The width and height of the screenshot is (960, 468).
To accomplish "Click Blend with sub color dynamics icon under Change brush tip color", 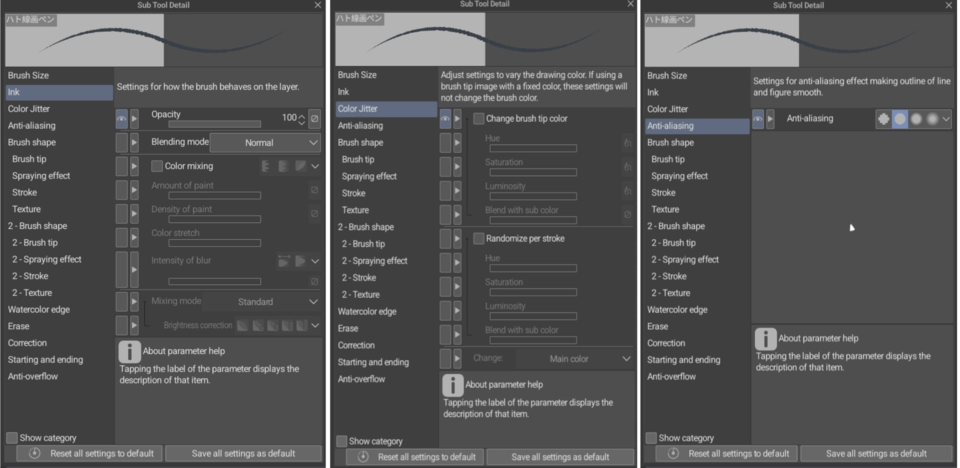I will tap(628, 214).
